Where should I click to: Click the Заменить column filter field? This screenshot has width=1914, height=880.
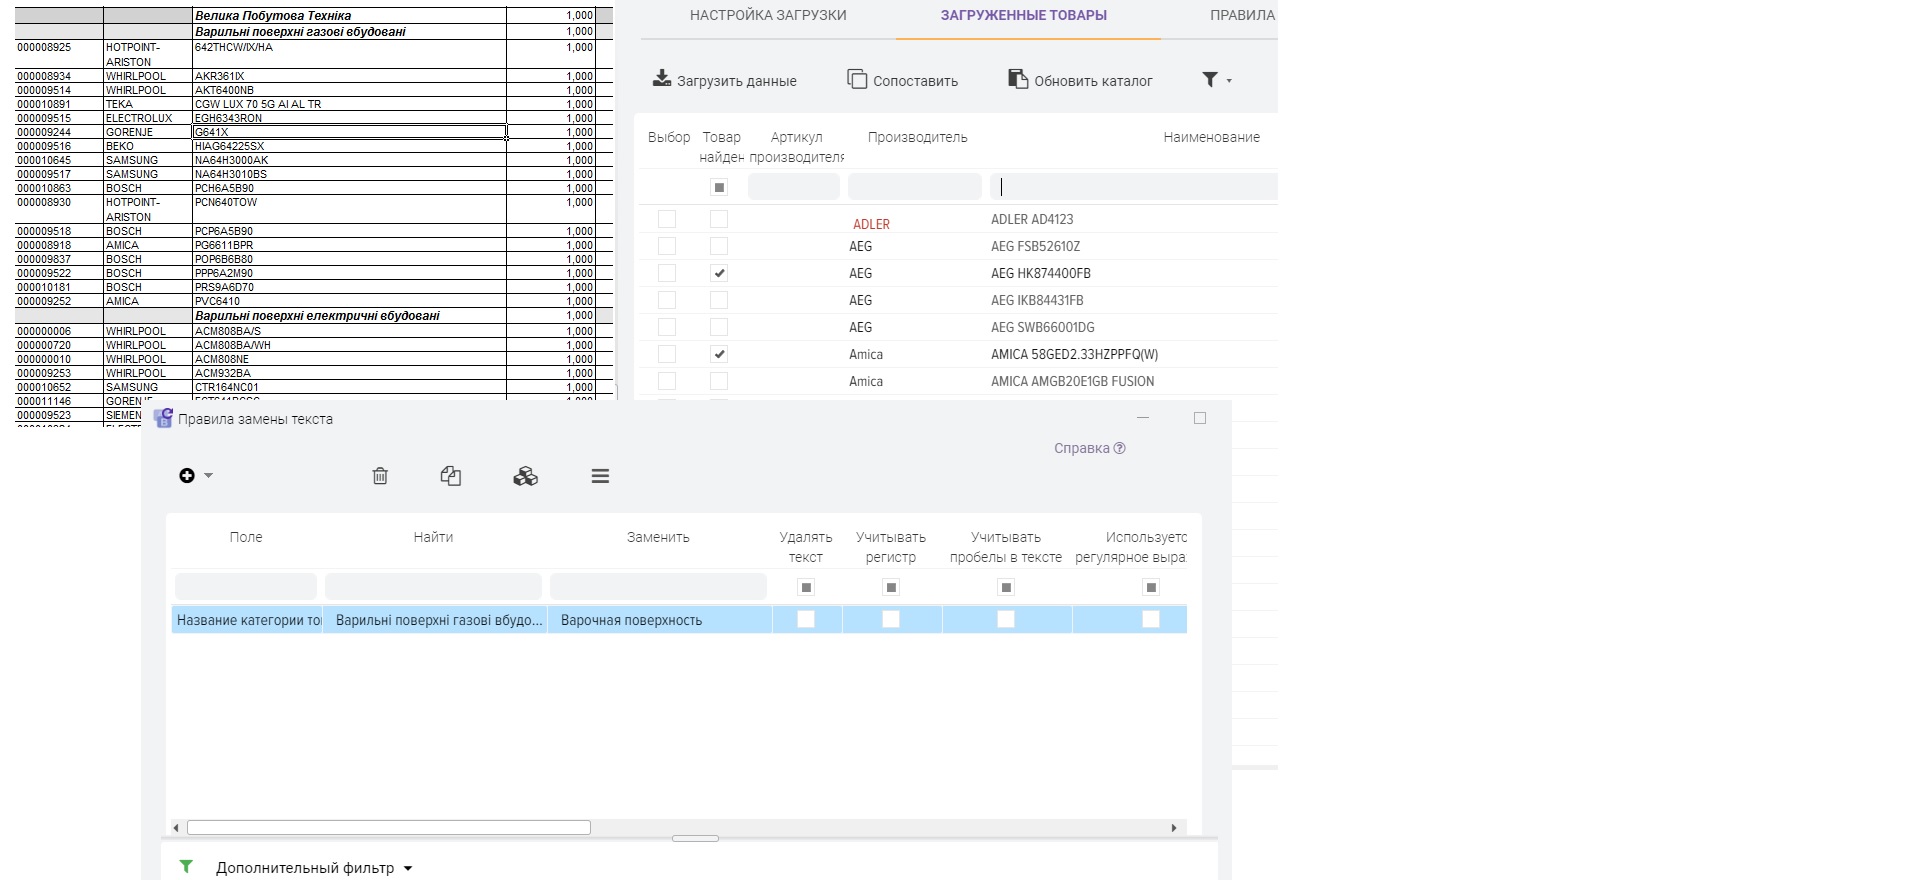[x=658, y=587]
